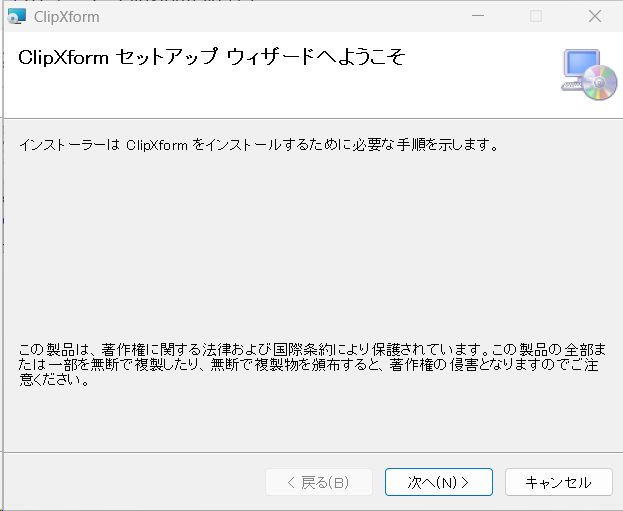
Task: Minimize the ClipXform setup window
Action: pyautogui.click(x=478, y=16)
